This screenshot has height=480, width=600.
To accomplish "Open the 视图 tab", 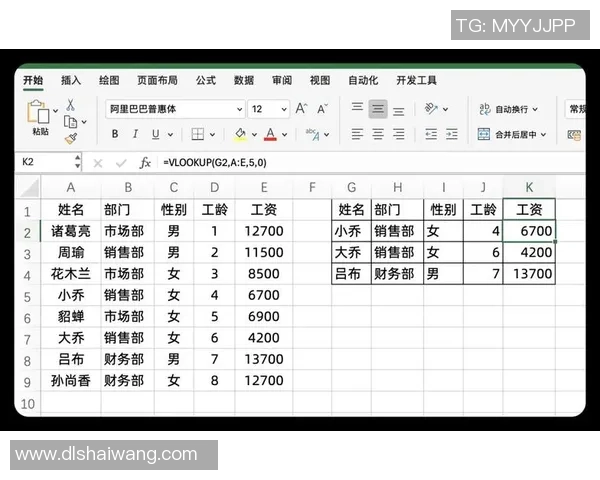I will pyautogui.click(x=320, y=80).
